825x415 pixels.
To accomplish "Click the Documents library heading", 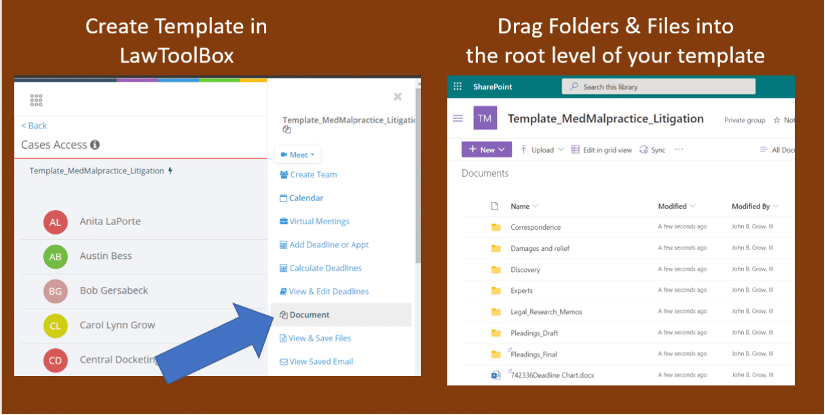I will pos(485,173).
